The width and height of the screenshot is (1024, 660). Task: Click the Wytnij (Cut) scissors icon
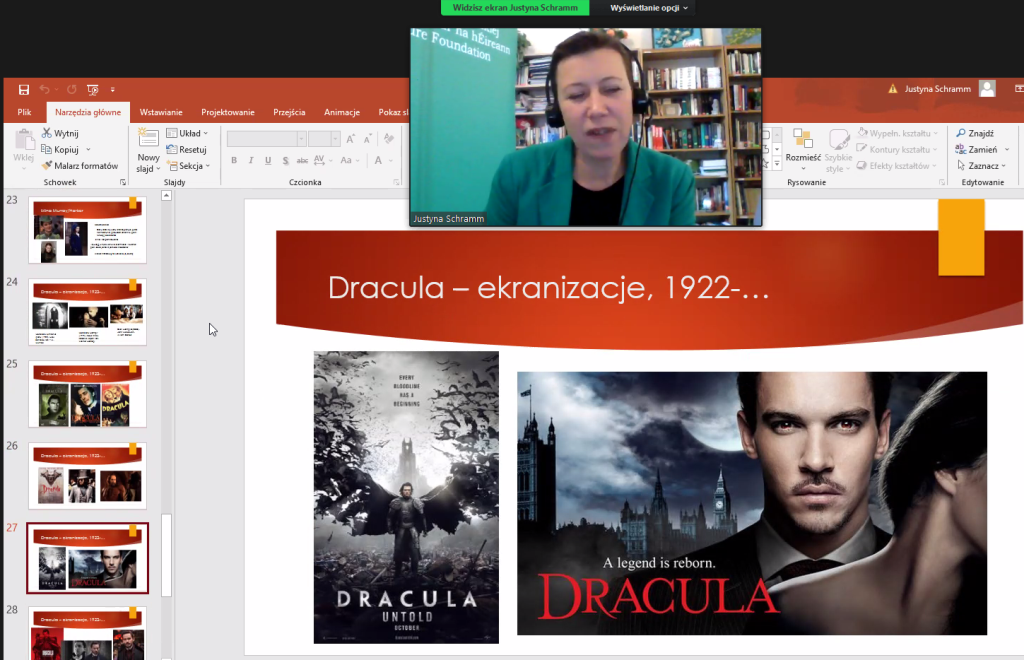click(47, 133)
